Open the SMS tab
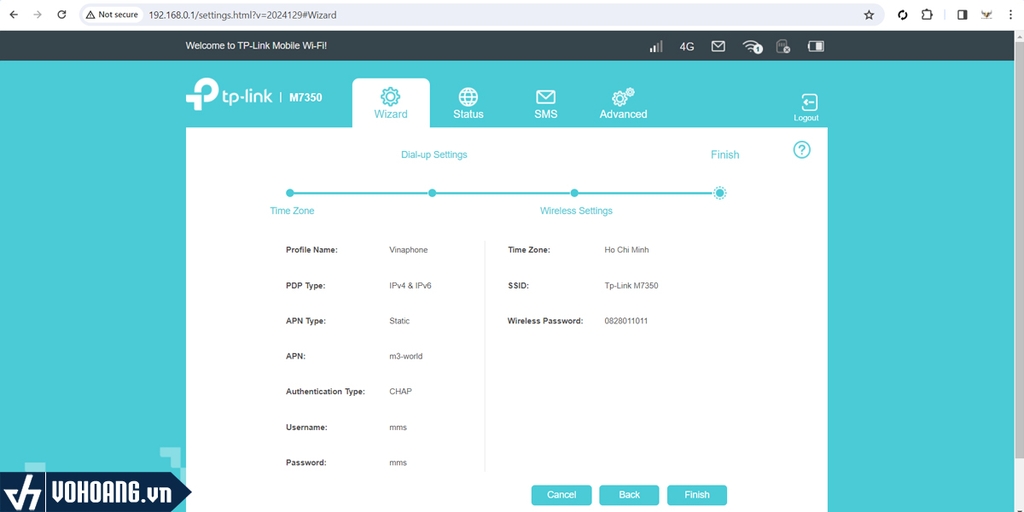 [545, 103]
